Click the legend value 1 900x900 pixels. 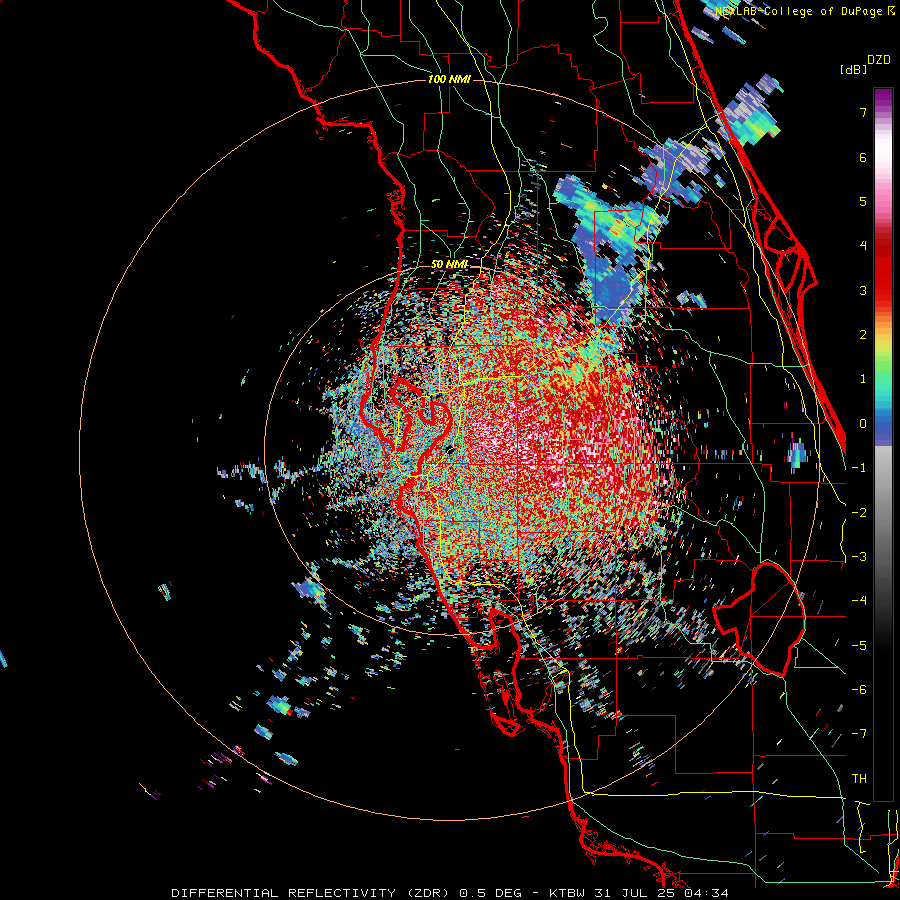click(x=863, y=379)
